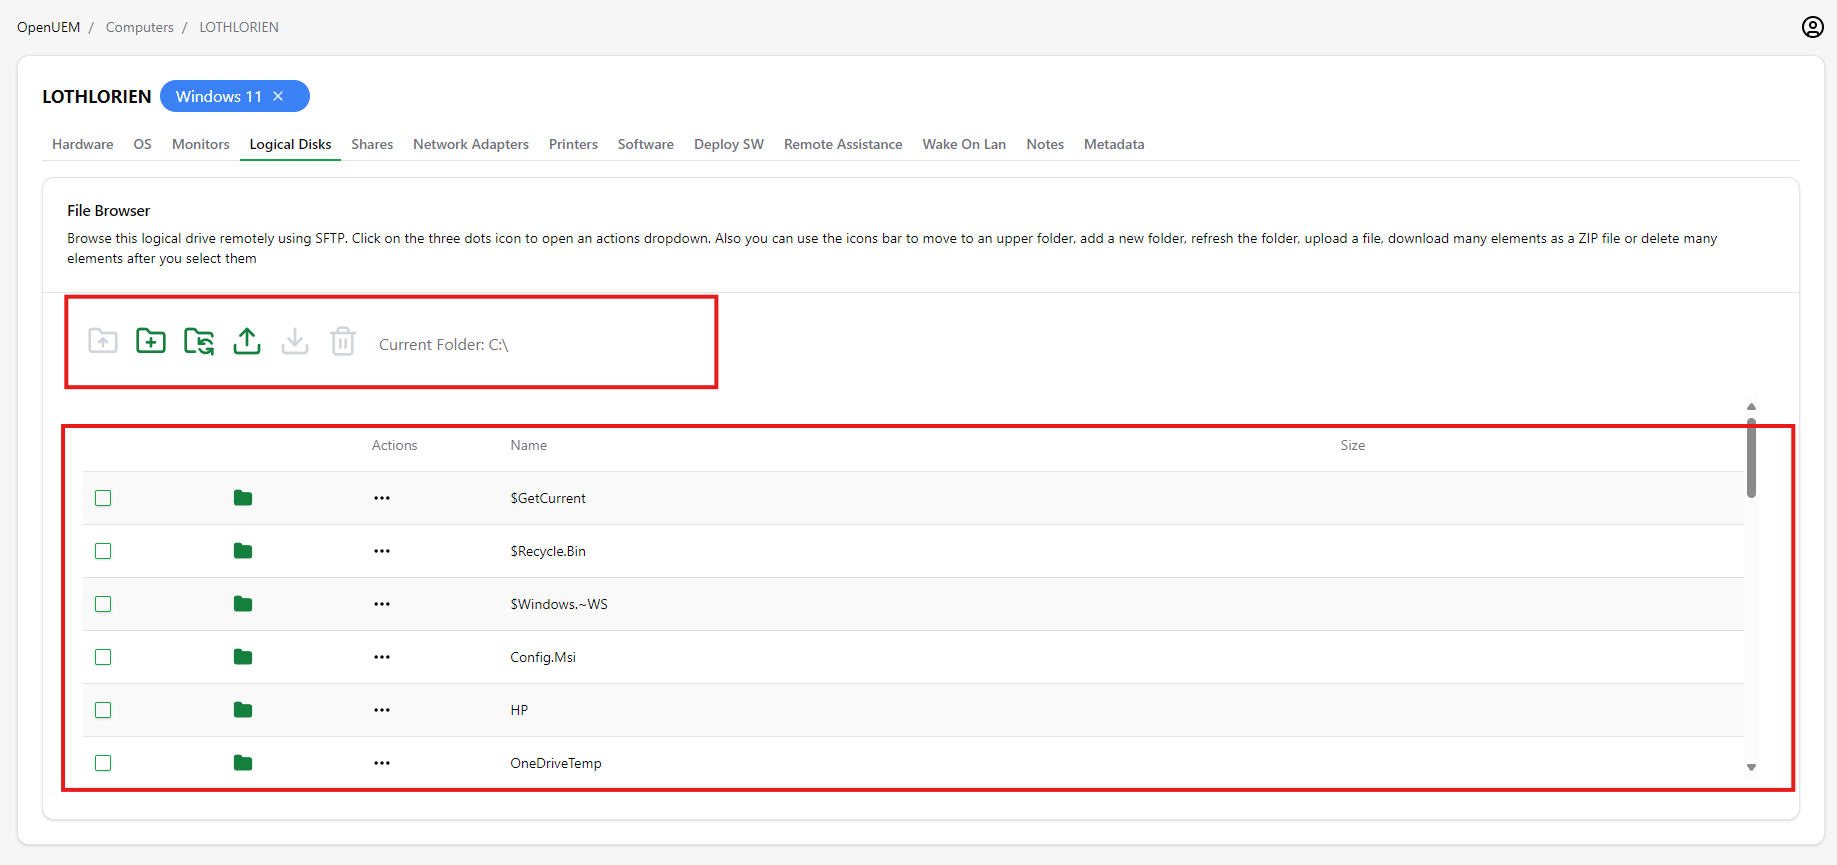Click the folder icon for $Recycle.Bin
Screen dimensions: 1837x865
pyautogui.click(x=243, y=551)
